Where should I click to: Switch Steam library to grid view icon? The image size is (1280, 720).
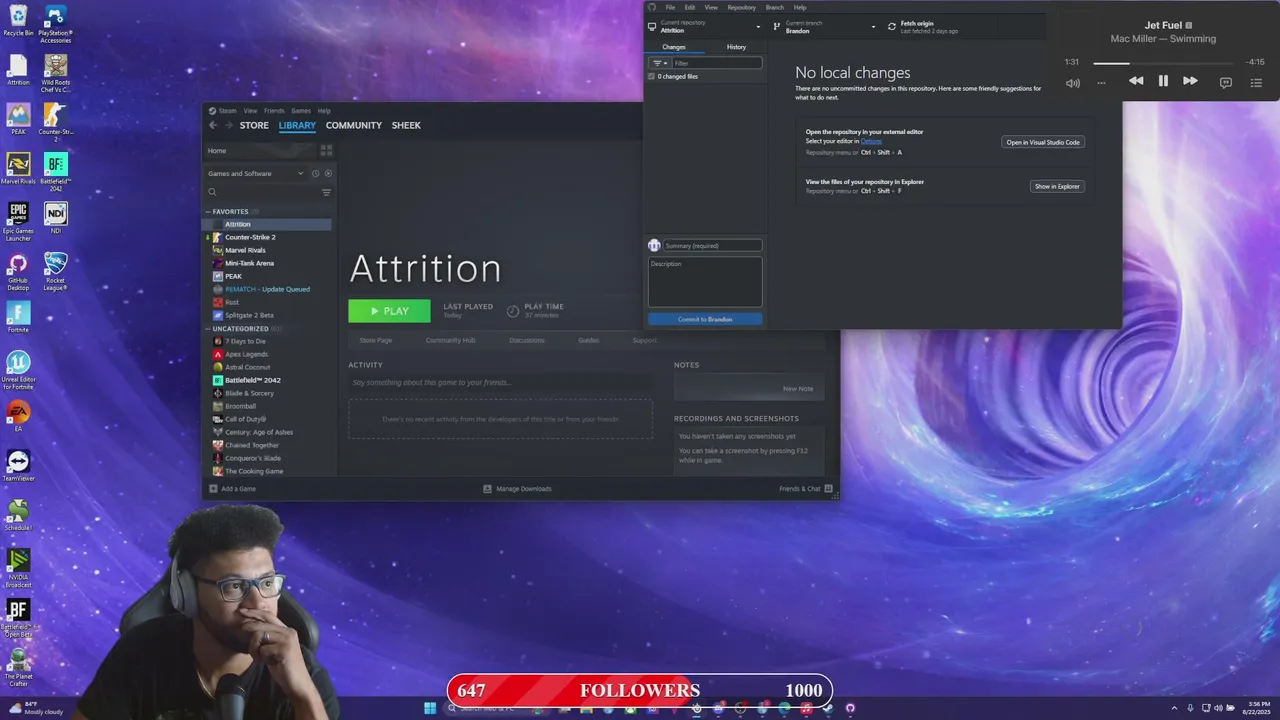(x=326, y=151)
